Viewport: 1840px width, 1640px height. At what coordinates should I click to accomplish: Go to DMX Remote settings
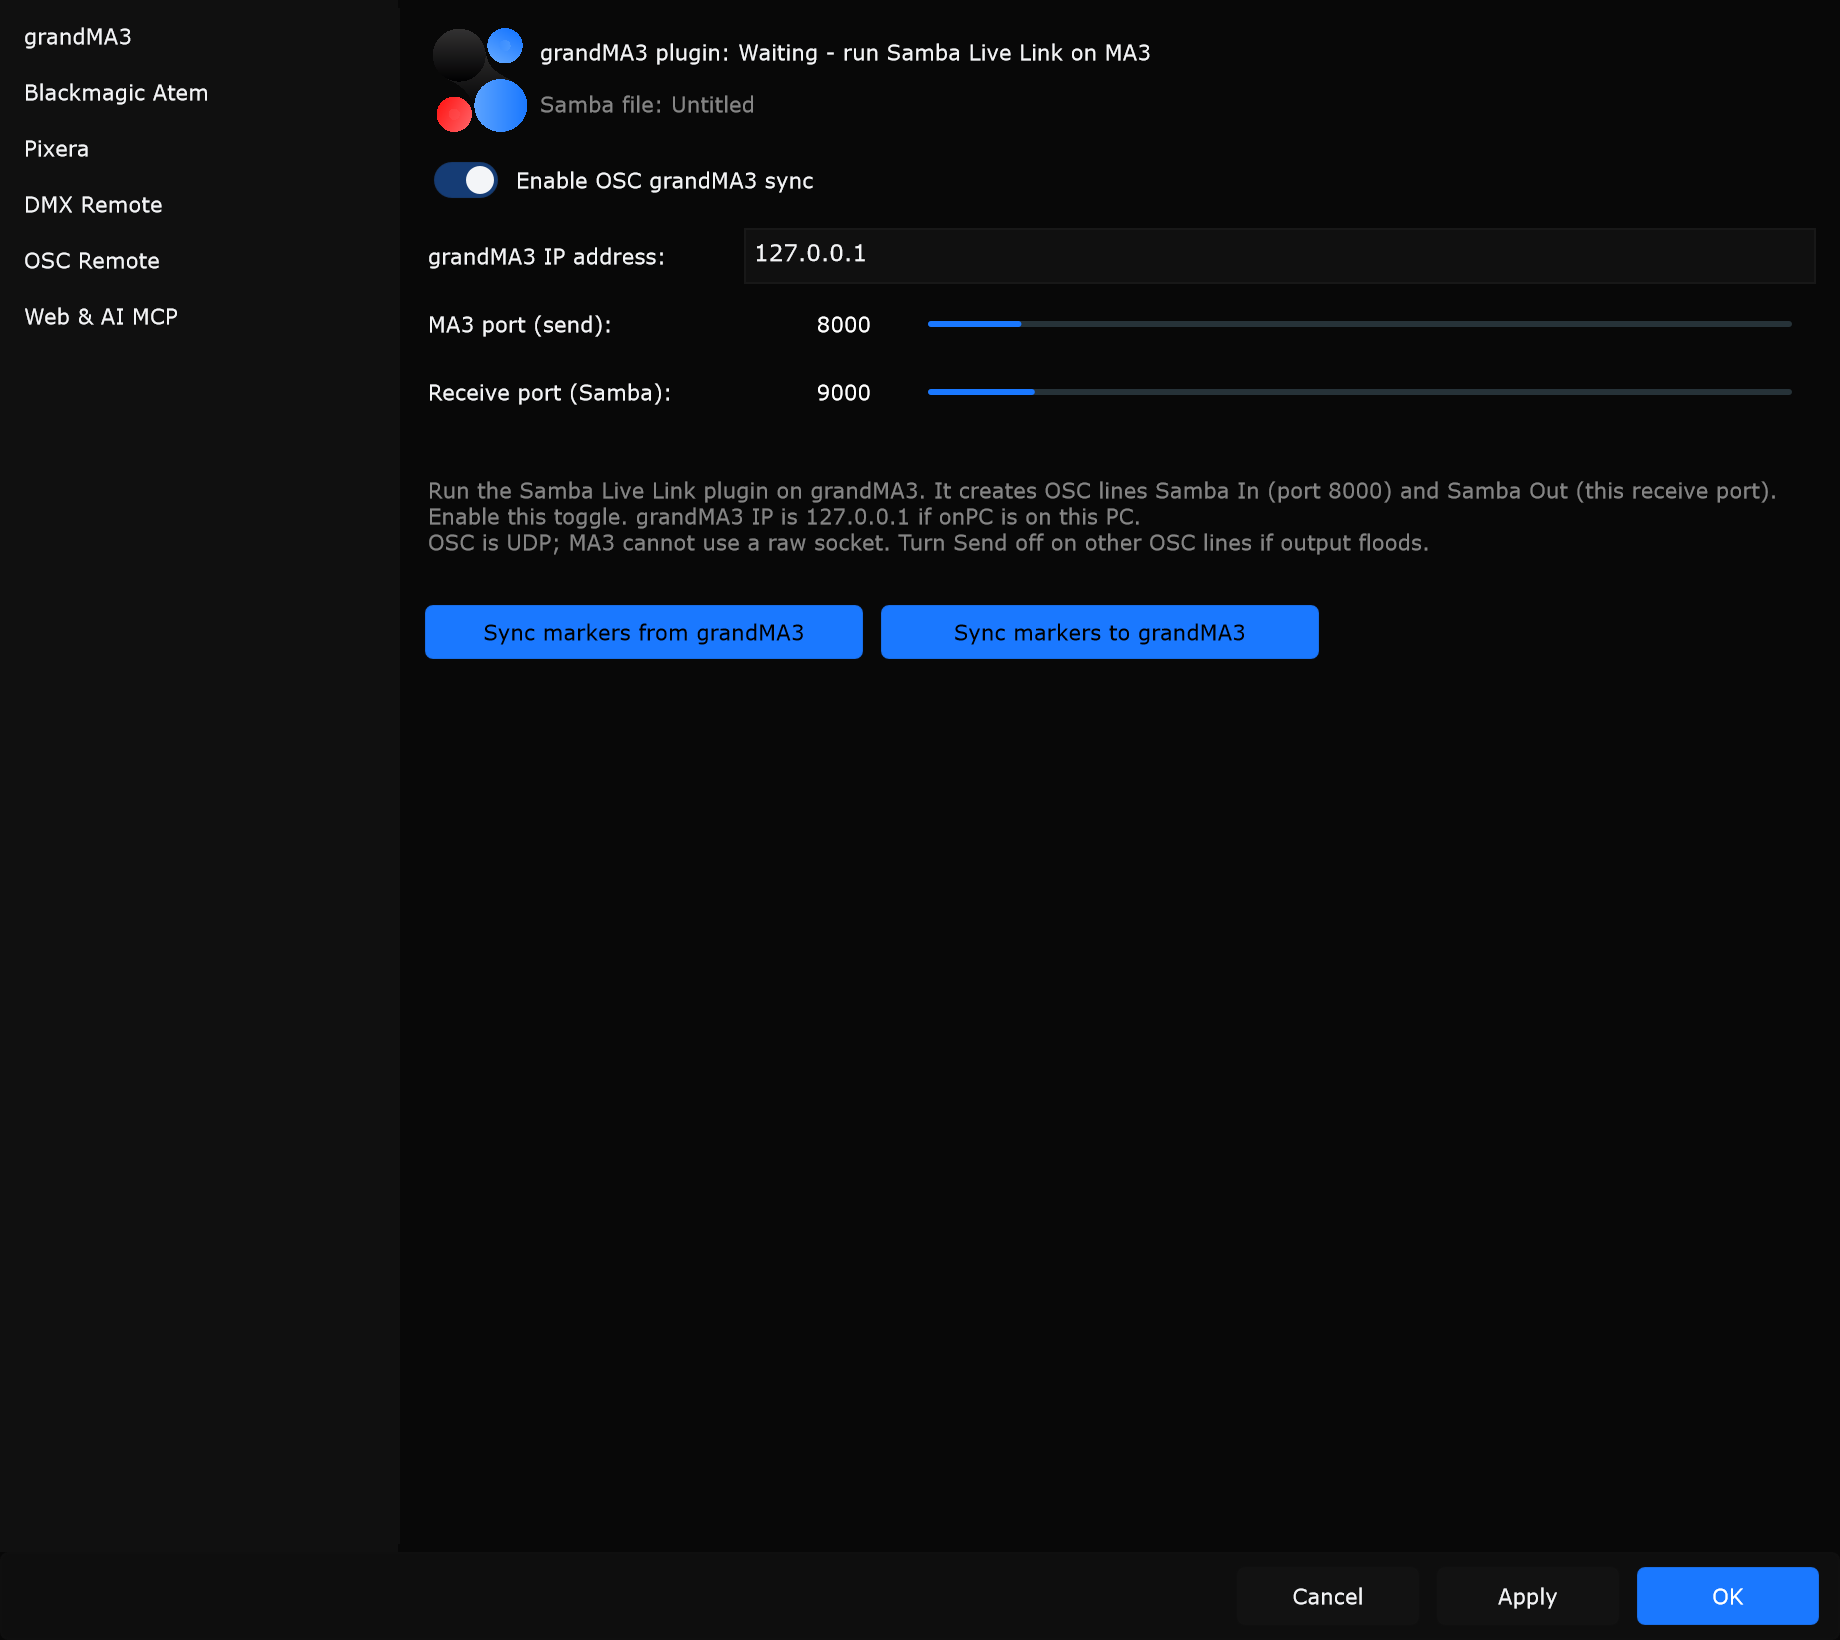[x=93, y=205]
